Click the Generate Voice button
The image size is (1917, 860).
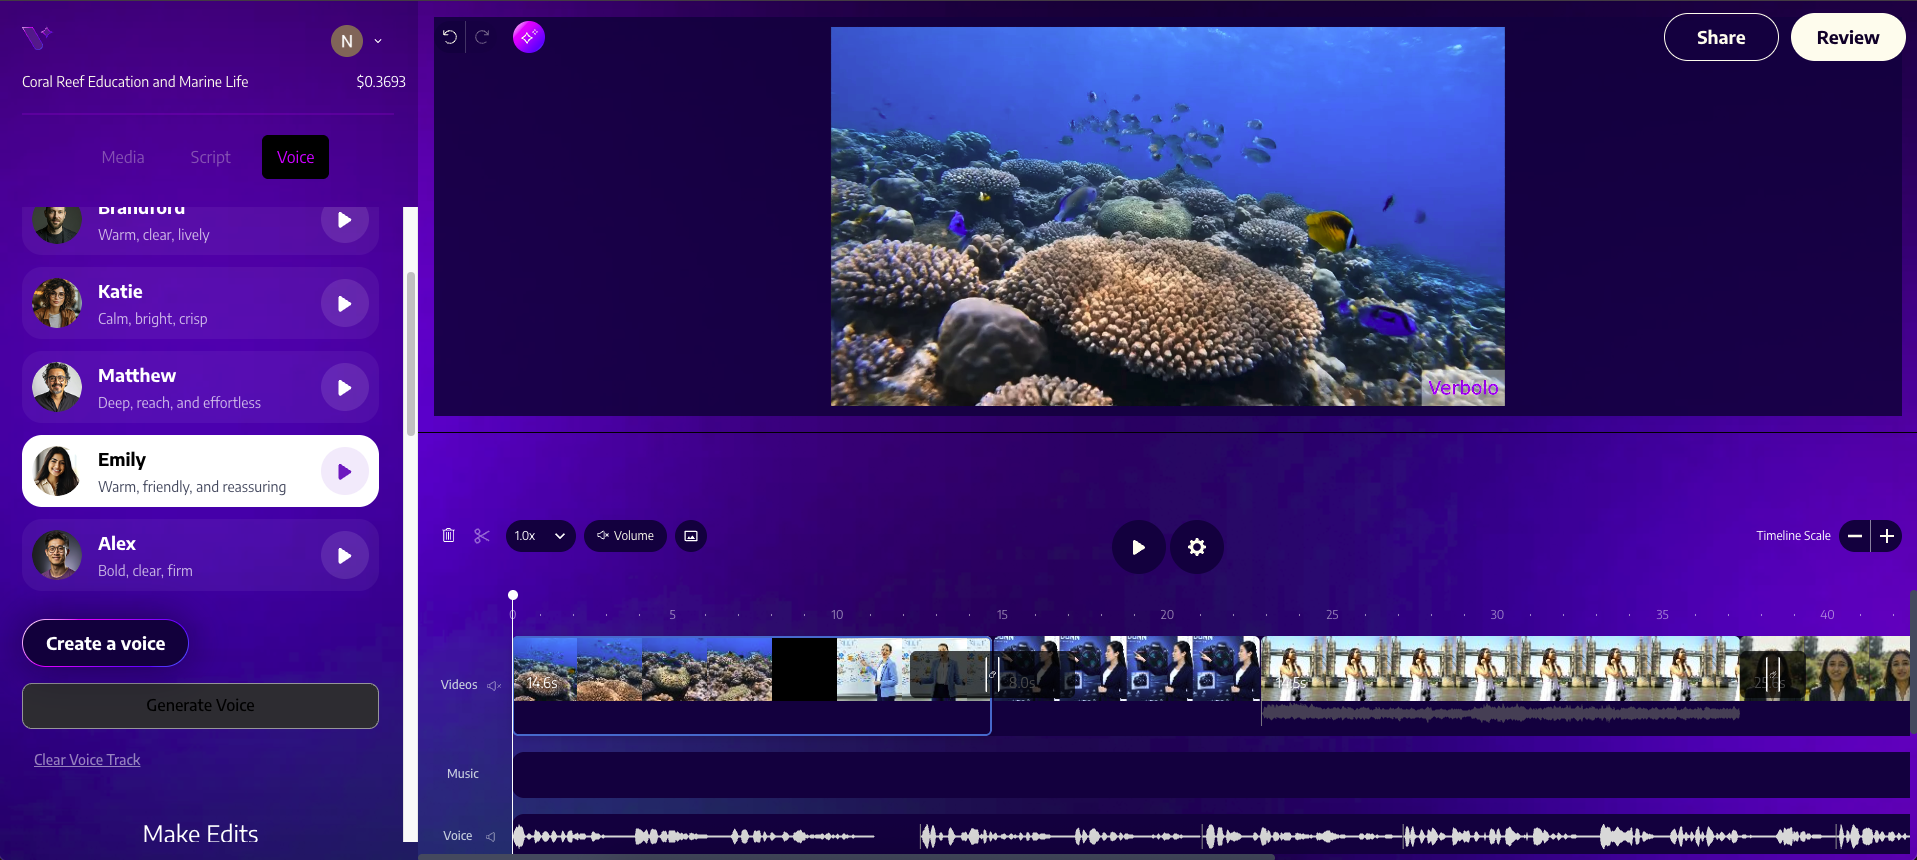pyautogui.click(x=200, y=706)
